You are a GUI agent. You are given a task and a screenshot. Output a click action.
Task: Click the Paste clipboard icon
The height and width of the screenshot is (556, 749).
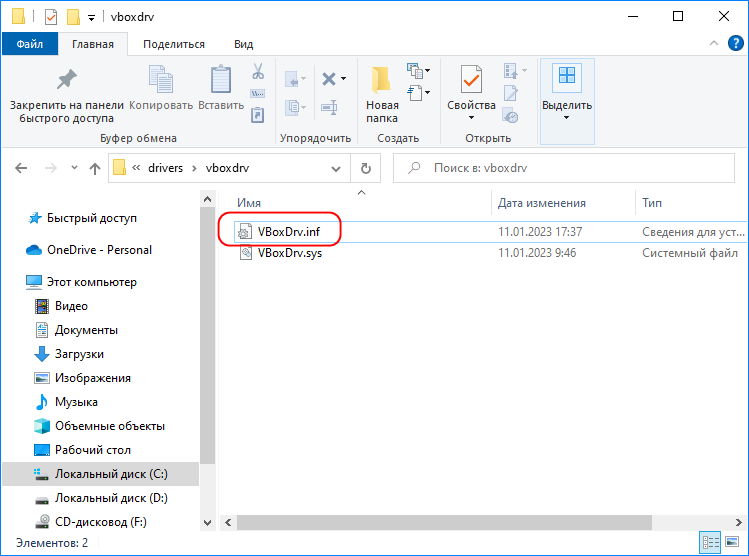point(221,79)
